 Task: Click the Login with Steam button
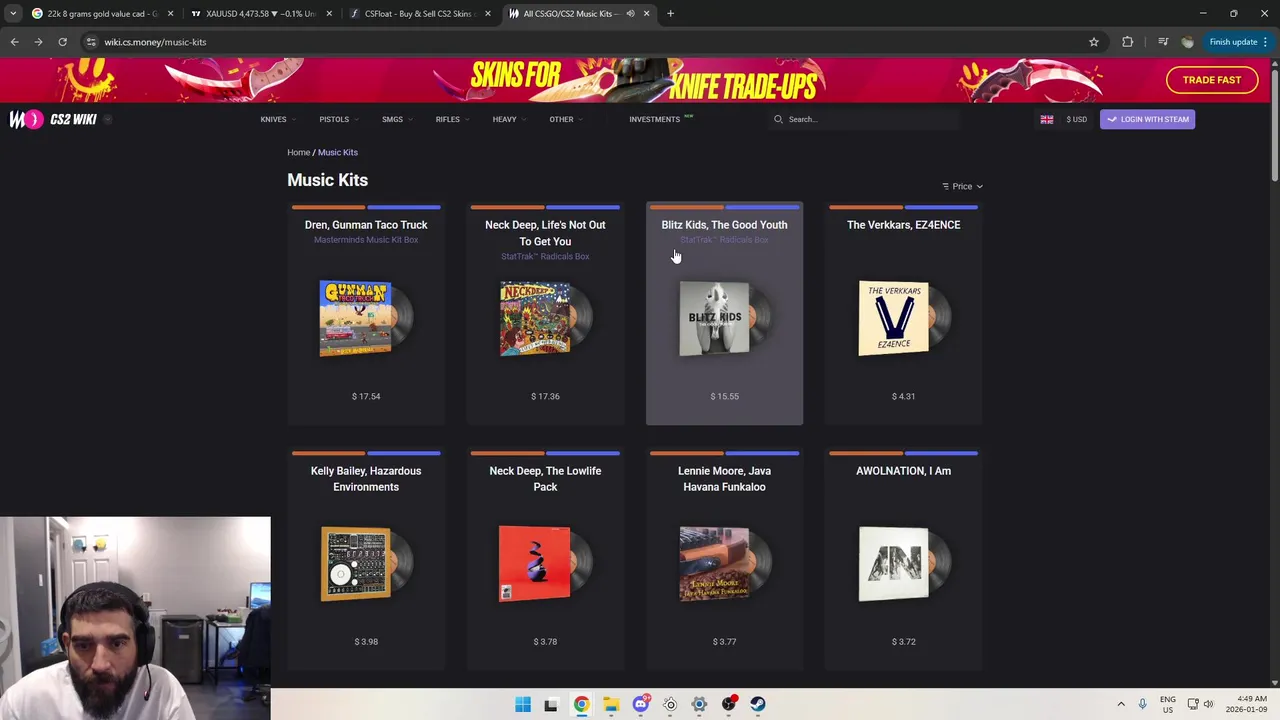[1148, 119]
